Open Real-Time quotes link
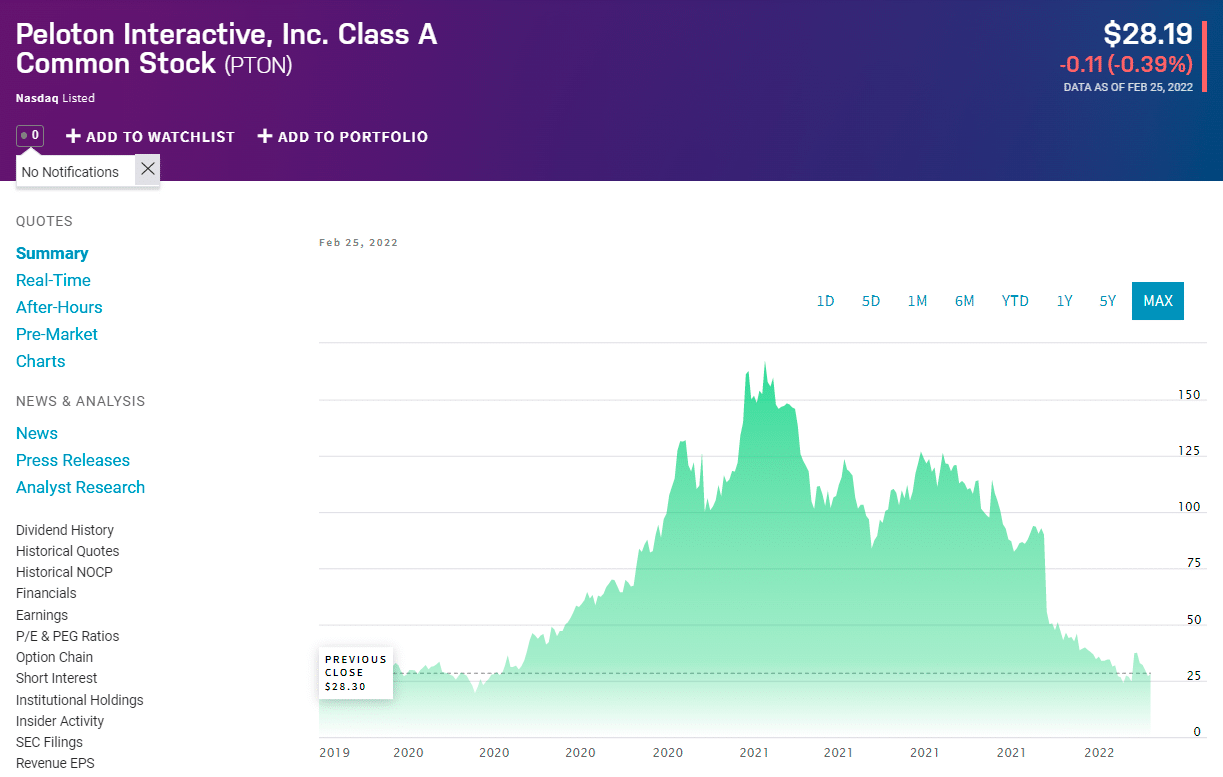 (53, 280)
